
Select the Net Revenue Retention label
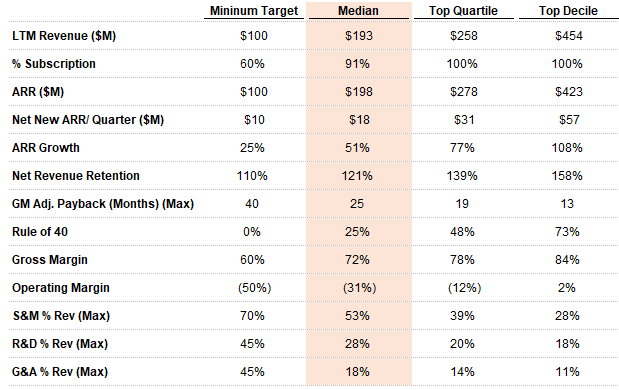[76, 176]
